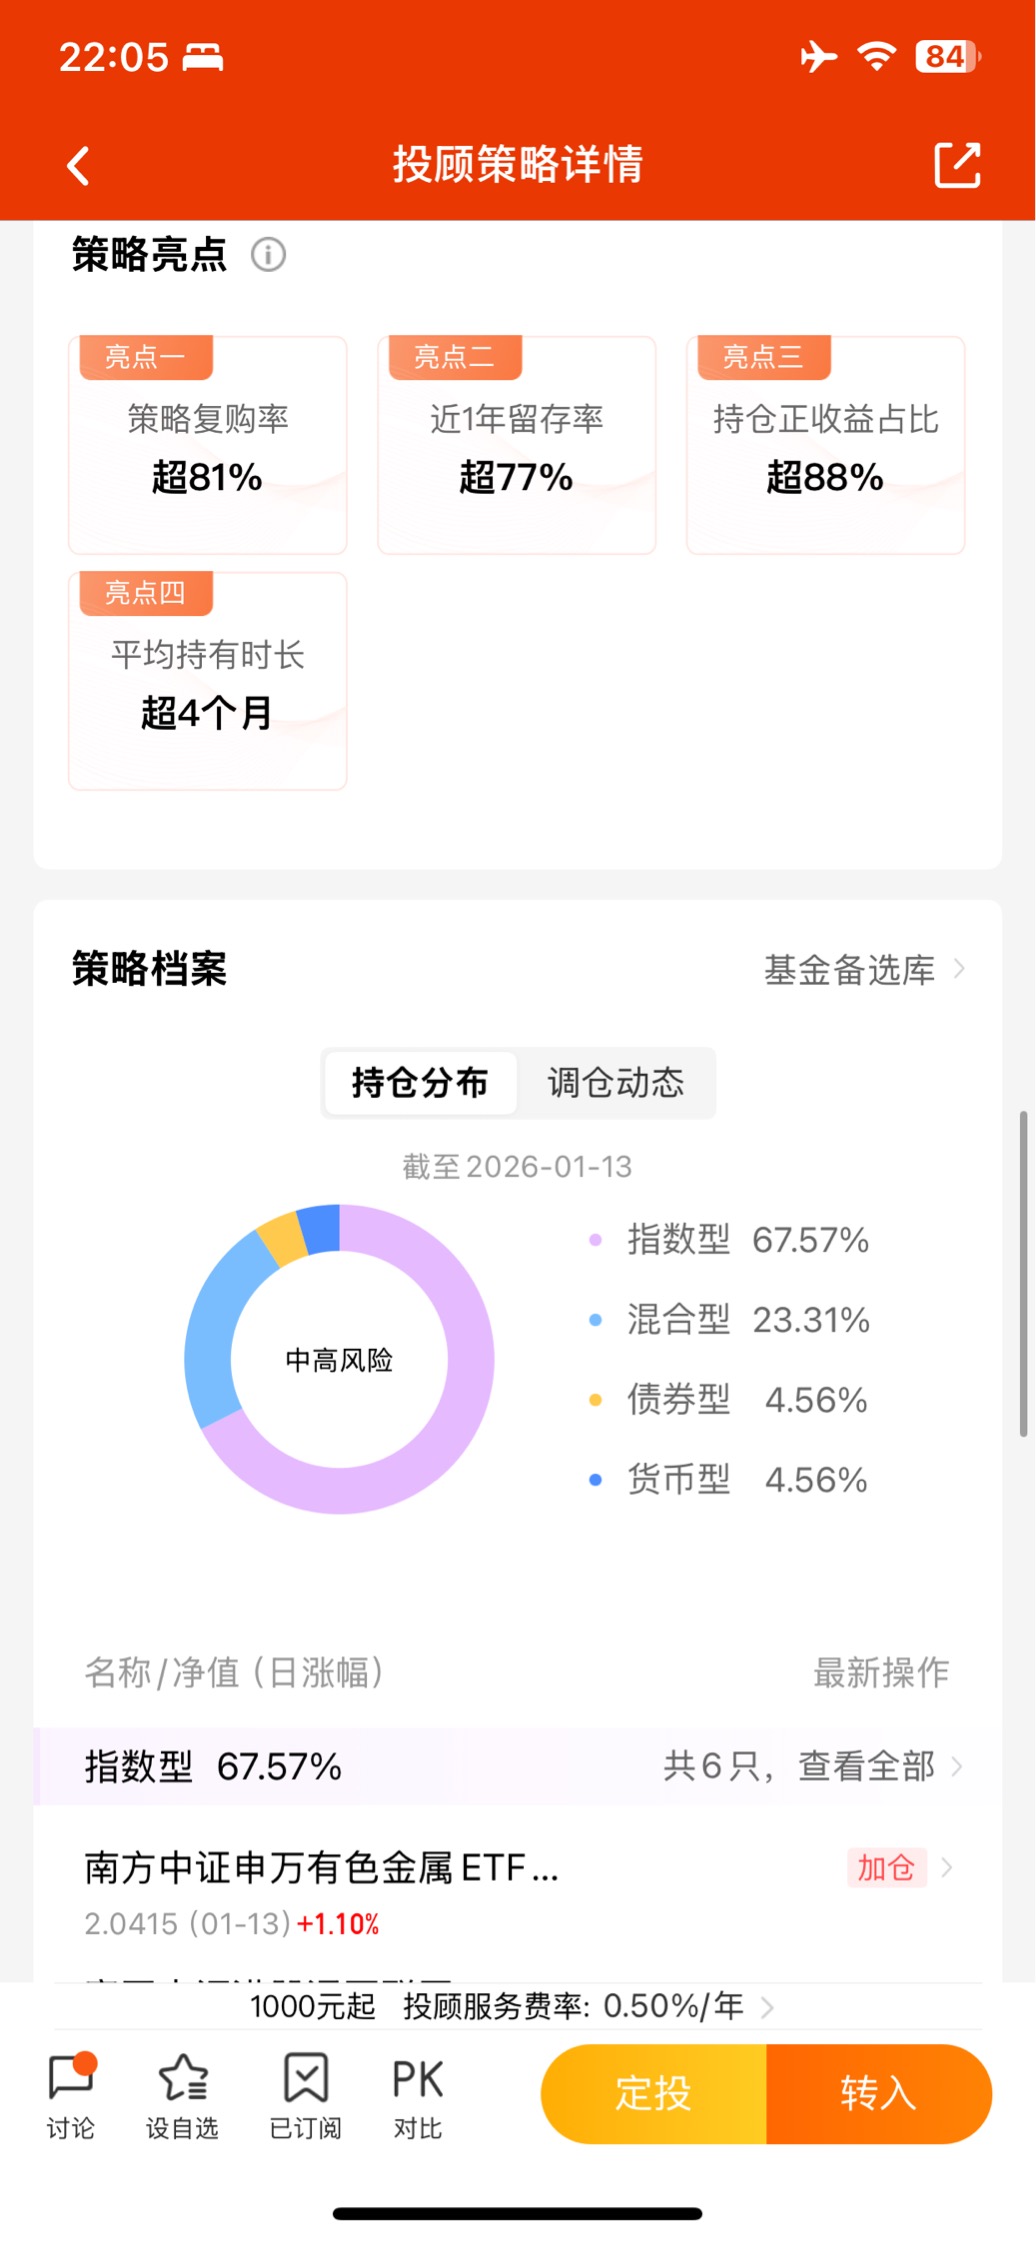Toggle the 已订阅 subscription icon
This screenshot has height=2241, width=1036.
pos(305,2094)
